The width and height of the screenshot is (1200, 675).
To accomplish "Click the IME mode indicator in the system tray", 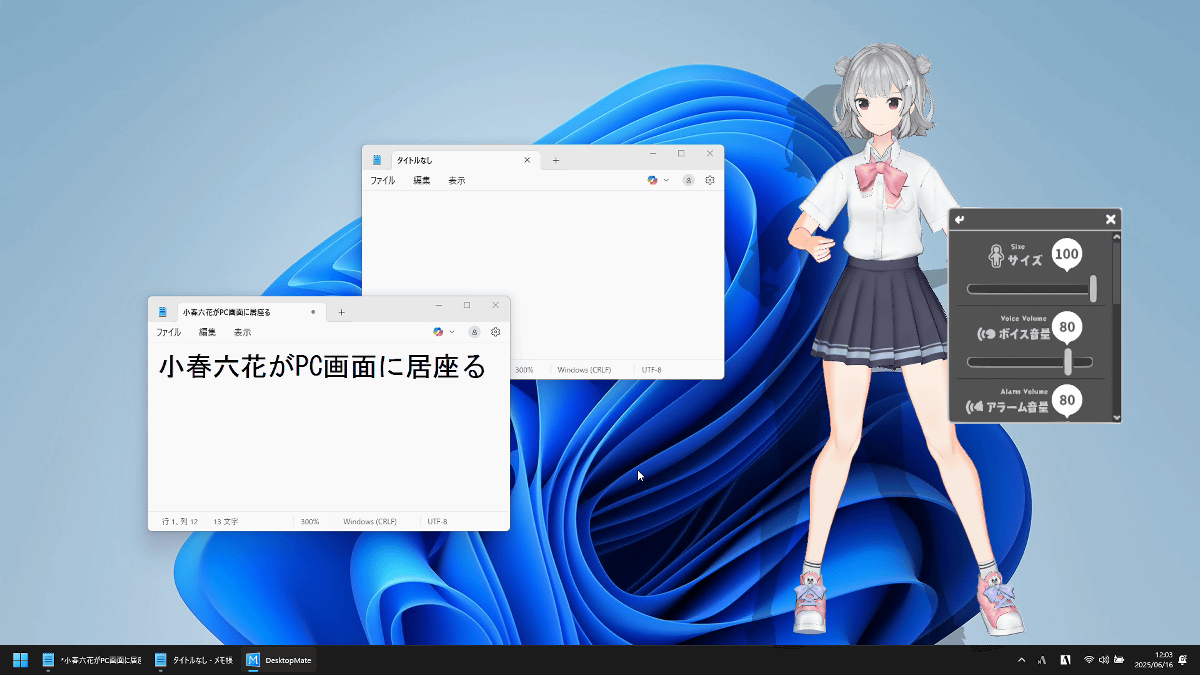I will click(1042, 660).
